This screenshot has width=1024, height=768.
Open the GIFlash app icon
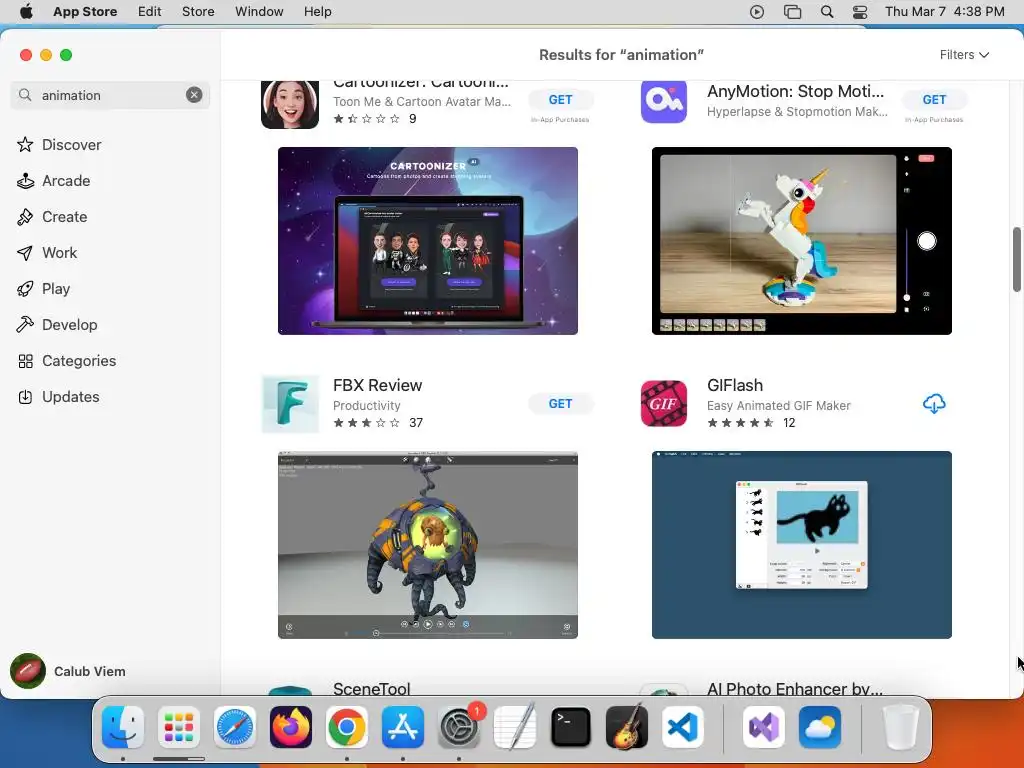pos(664,404)
